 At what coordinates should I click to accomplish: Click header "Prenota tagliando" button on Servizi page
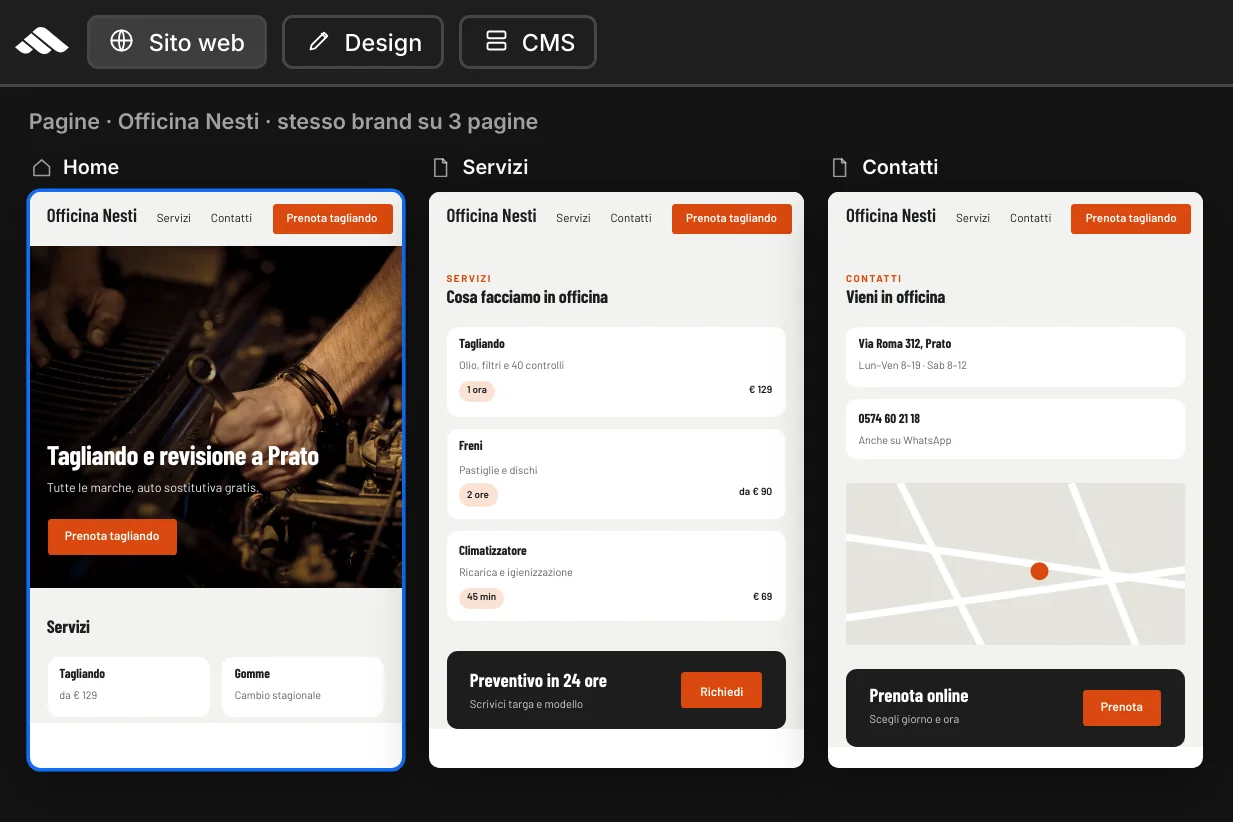click(731, 218)
